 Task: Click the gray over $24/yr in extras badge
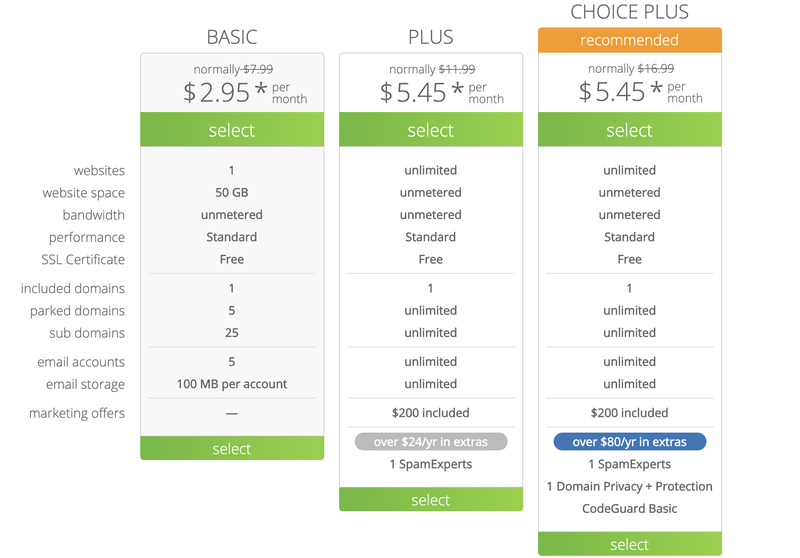(x=431, y=442)
